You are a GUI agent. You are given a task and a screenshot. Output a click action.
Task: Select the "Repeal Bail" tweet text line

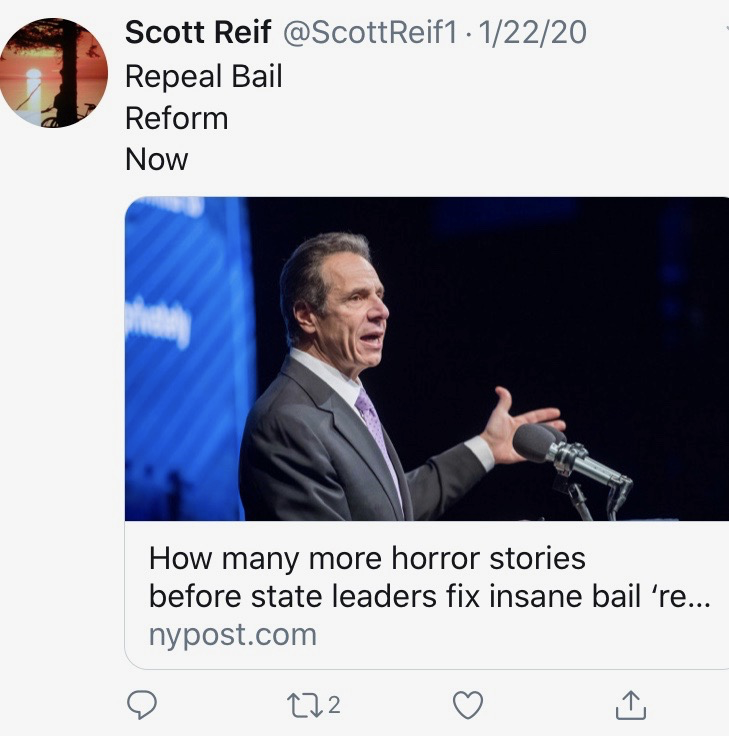pyautogui.click(x=204, y=76)
